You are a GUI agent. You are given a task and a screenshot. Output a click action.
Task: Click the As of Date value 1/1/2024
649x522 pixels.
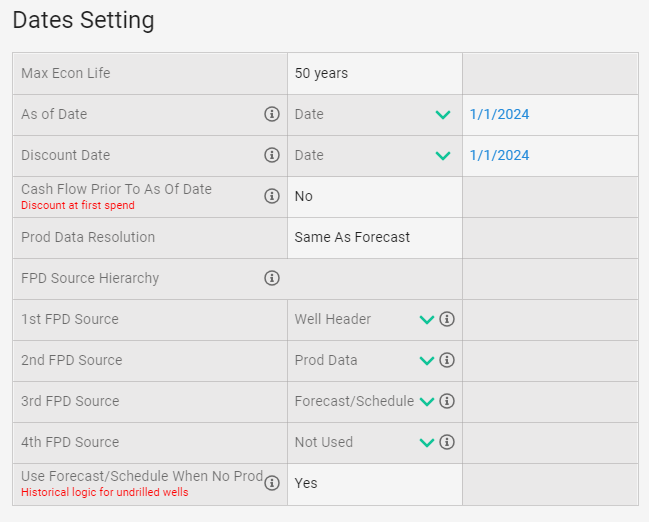(499, 114)
